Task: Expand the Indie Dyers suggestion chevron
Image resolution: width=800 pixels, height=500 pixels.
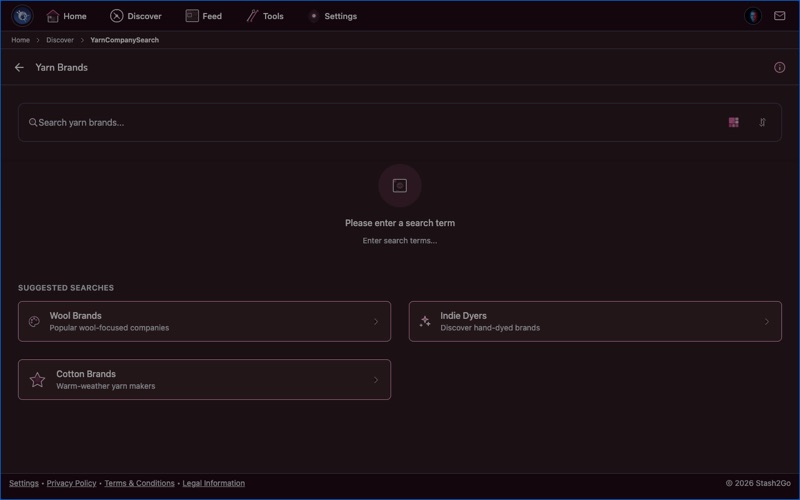Action: (767, 322)
